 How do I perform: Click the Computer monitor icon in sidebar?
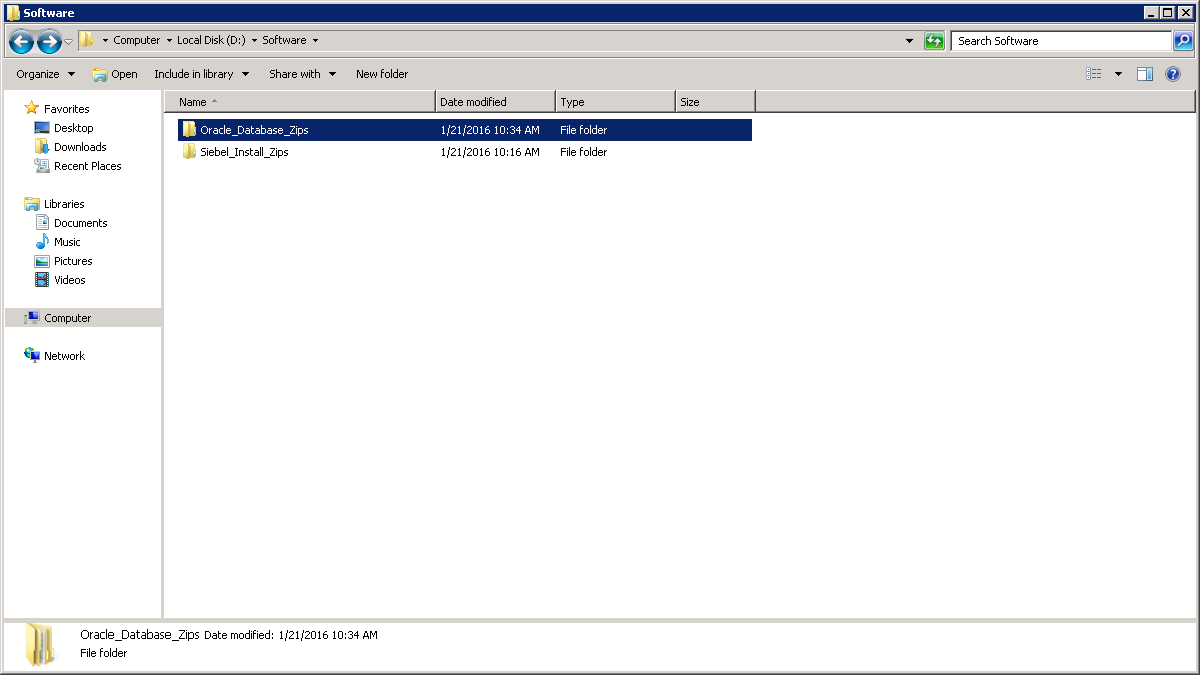tap(32, 318)
